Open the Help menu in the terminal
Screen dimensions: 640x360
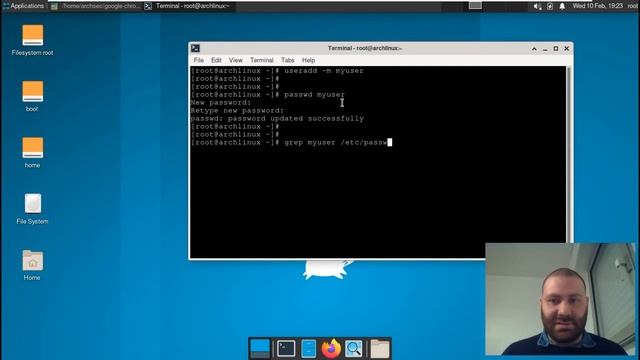pyautogui.click(x=308, y=60)
